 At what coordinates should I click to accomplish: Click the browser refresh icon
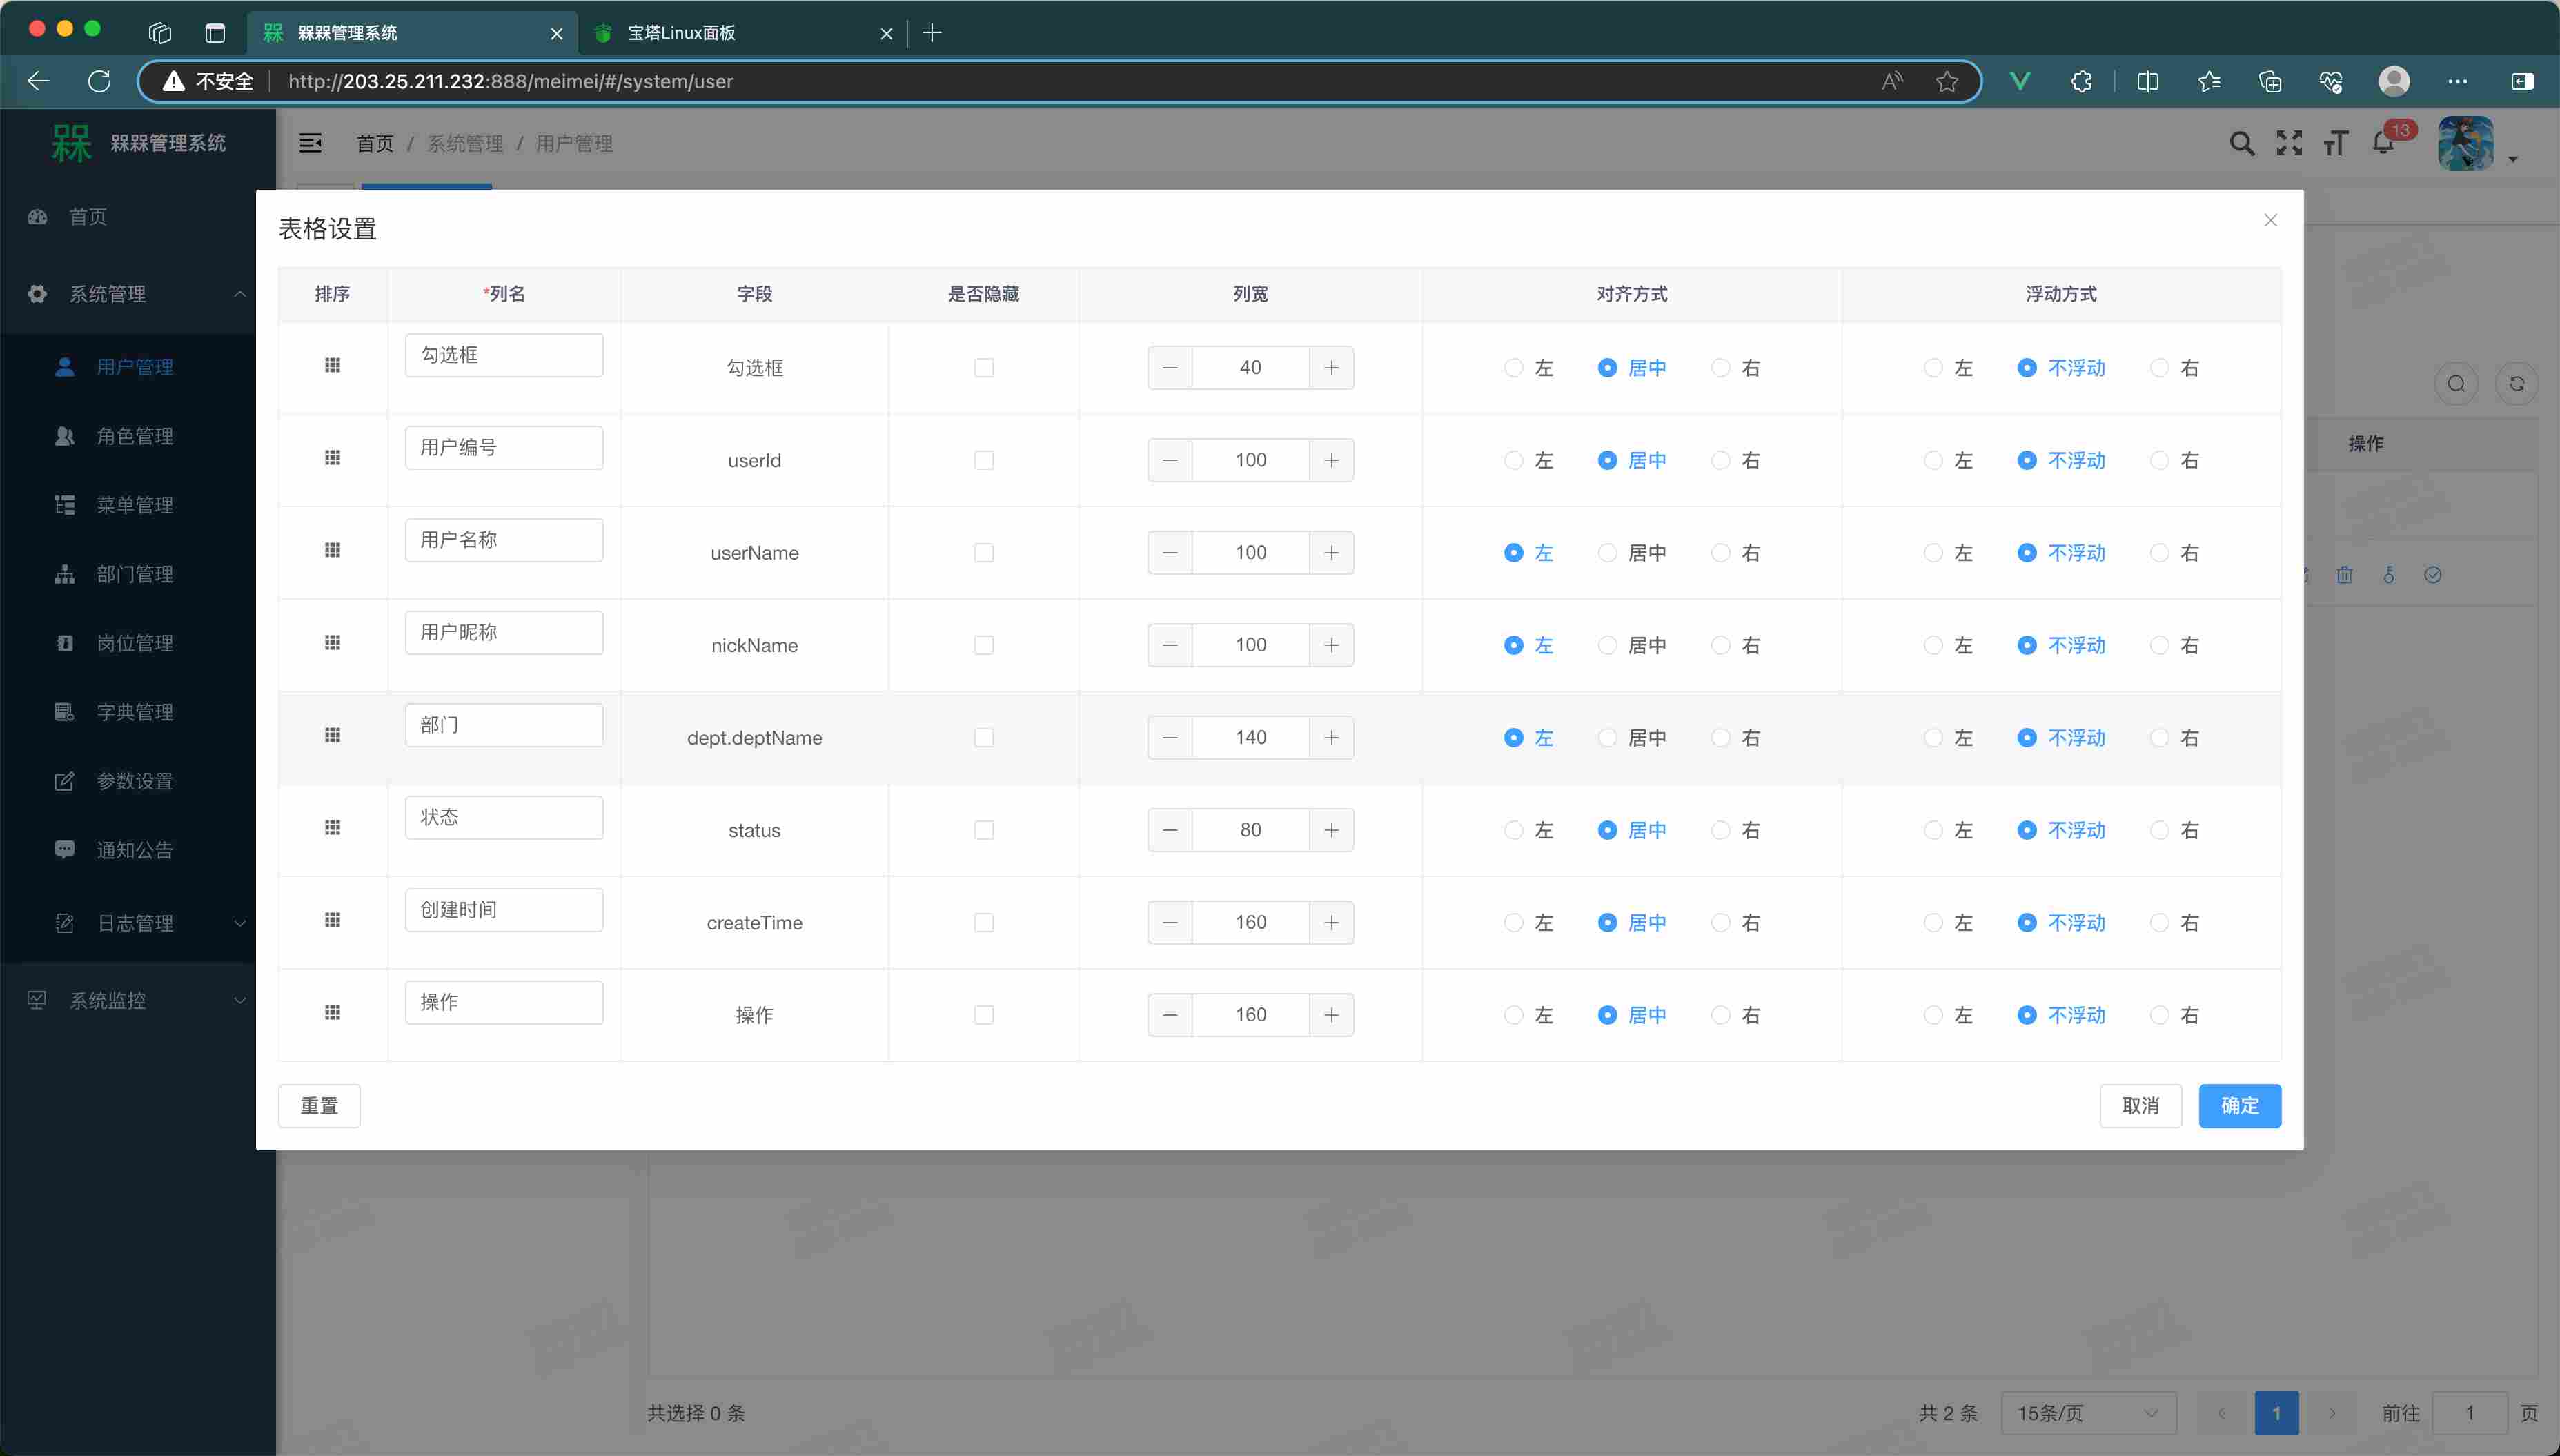(x=99, y=81)
